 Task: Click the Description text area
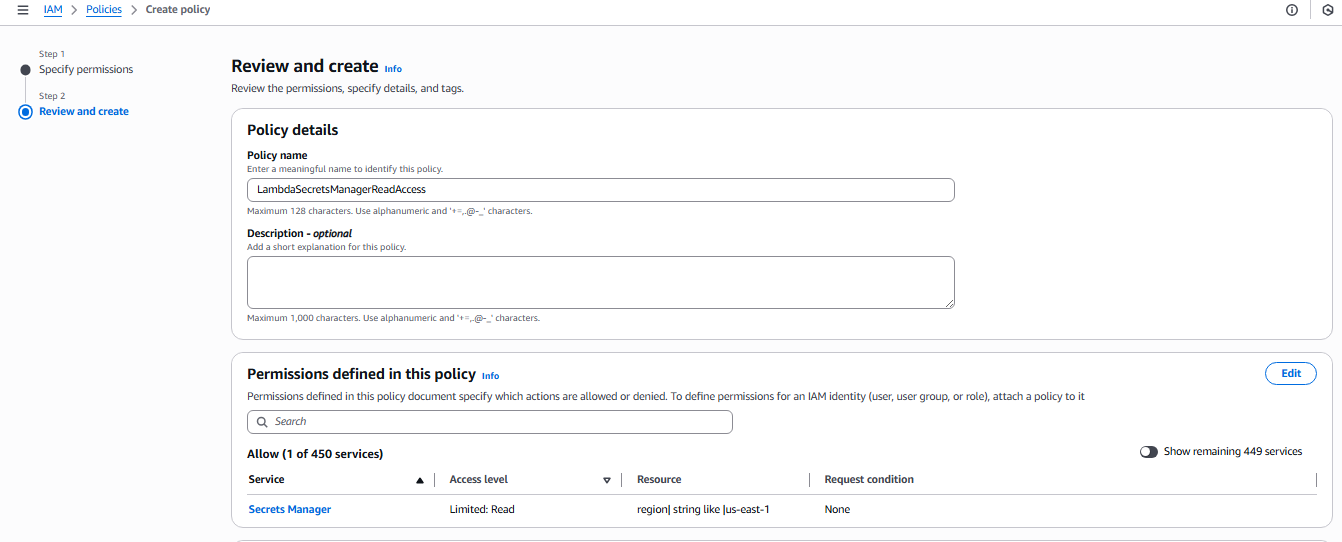click(x=601, y=282)
